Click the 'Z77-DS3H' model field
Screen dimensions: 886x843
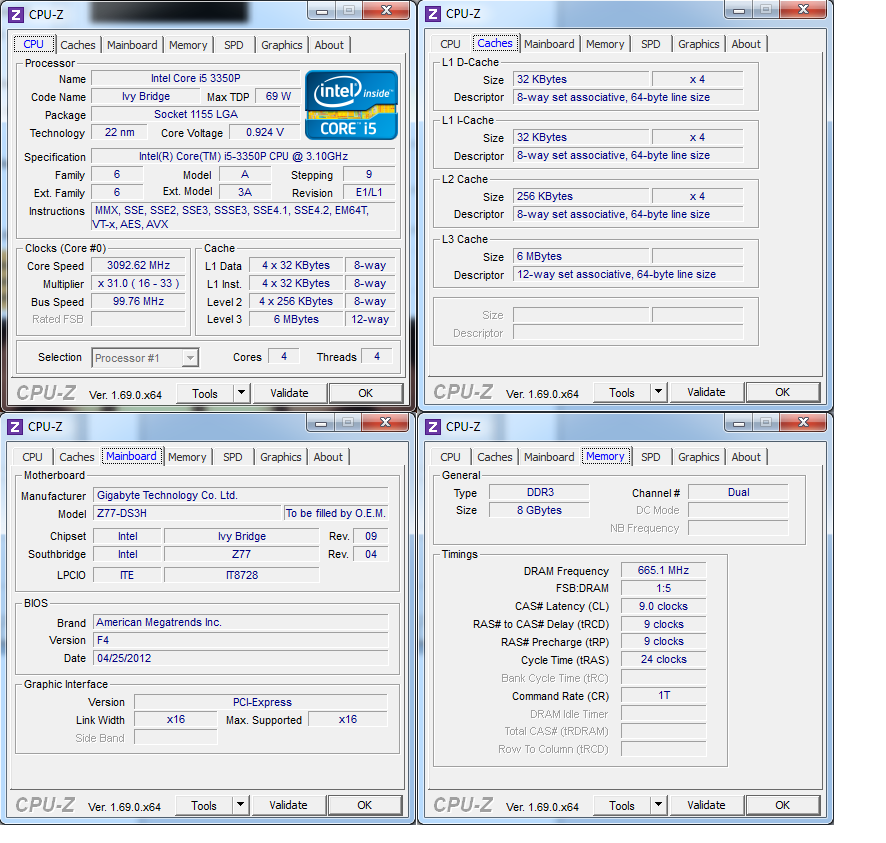pos(186,514)
